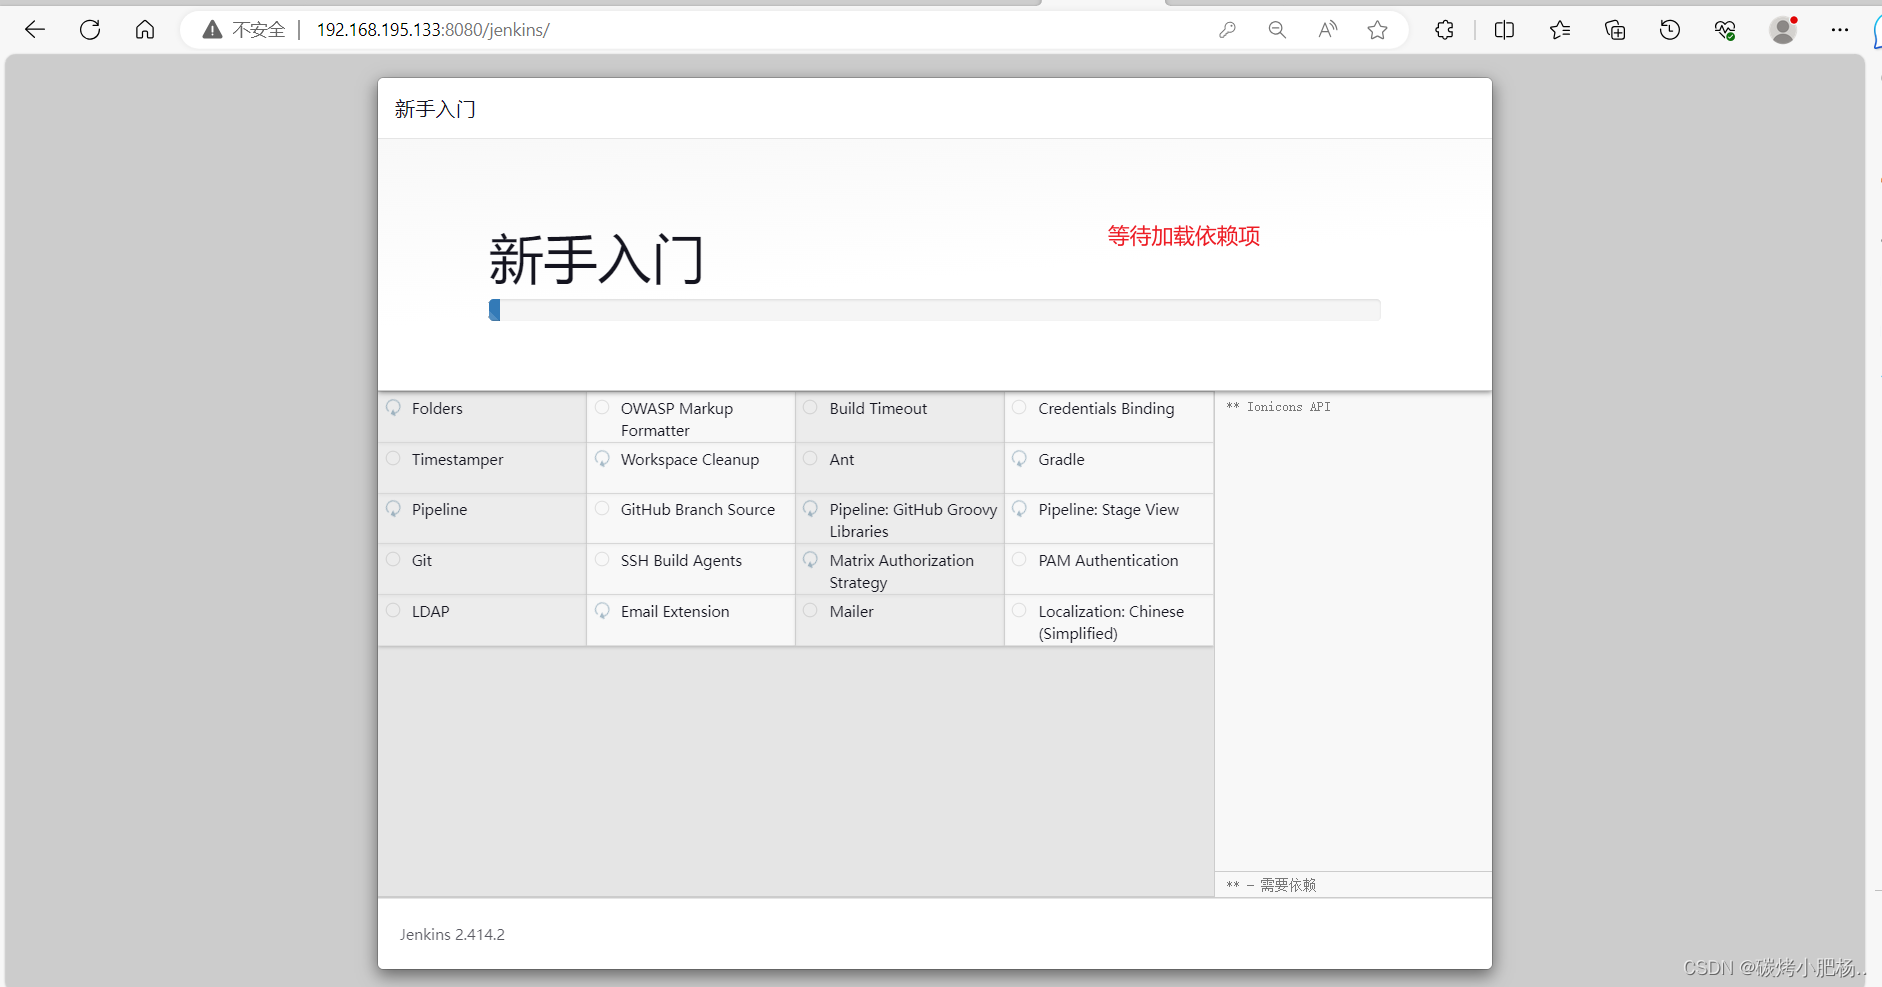Select the LDAP plugin checkbox

[x=393, y=610]
